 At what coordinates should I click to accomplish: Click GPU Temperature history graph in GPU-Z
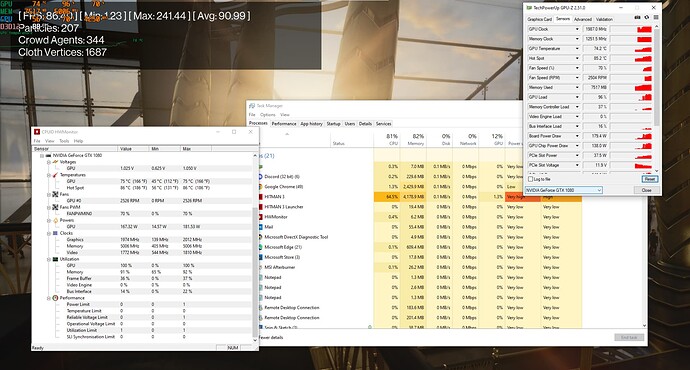pos(631,48)
